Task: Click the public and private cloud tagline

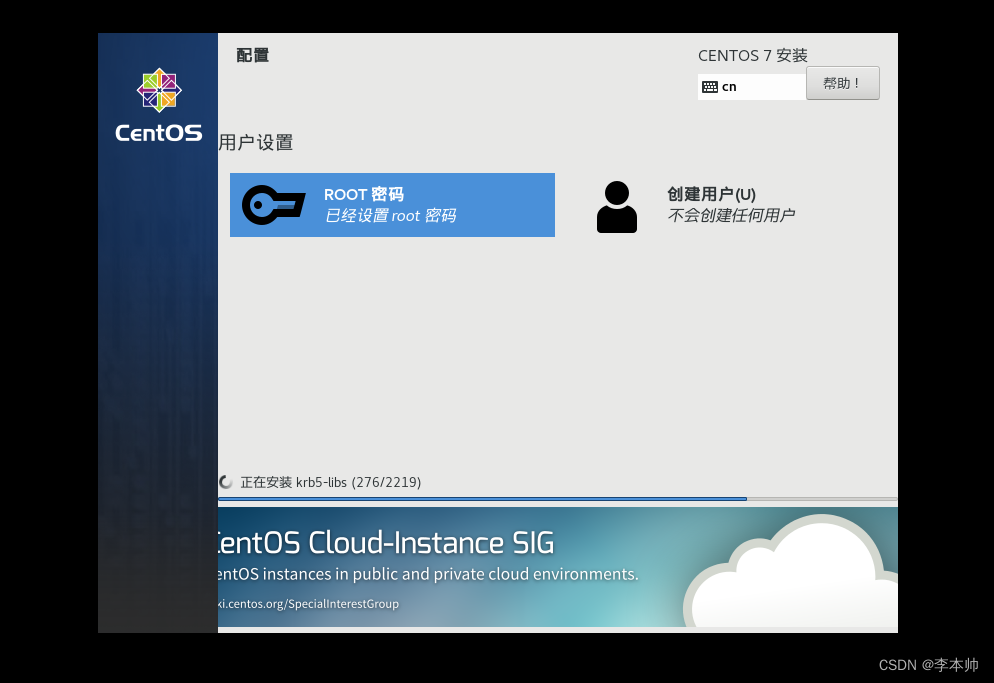Action: 428,574
